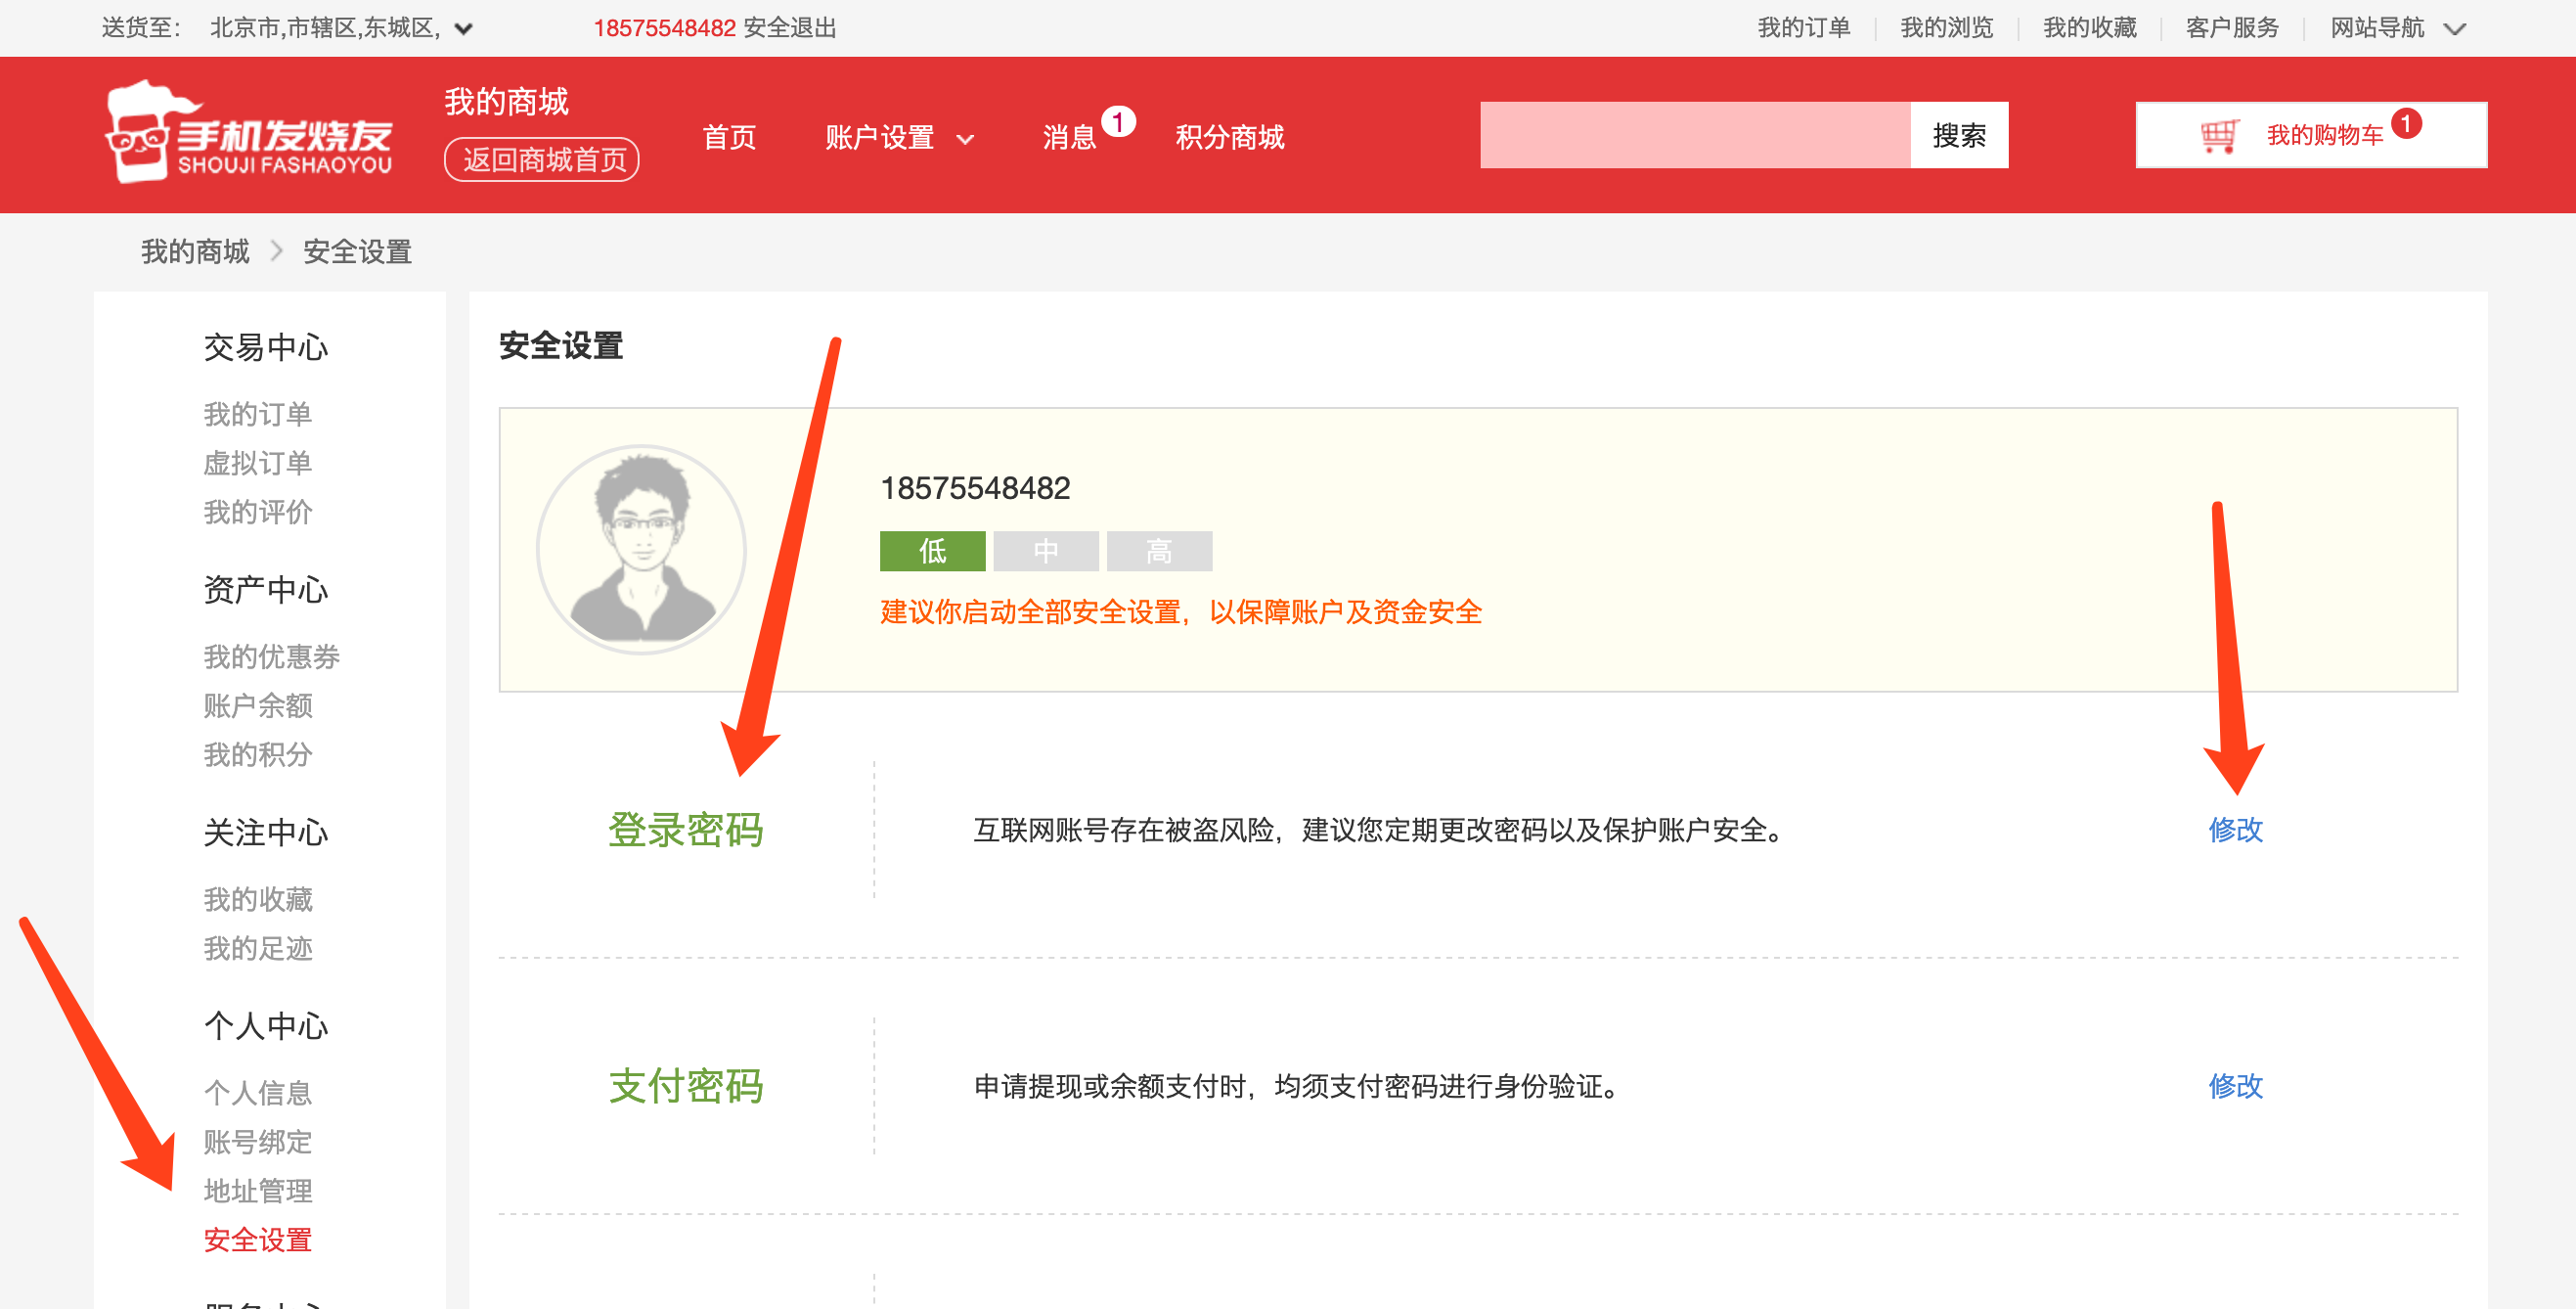
Task: Click the Shouji Fashaoyou logo
Action: (x=248, y=132)
